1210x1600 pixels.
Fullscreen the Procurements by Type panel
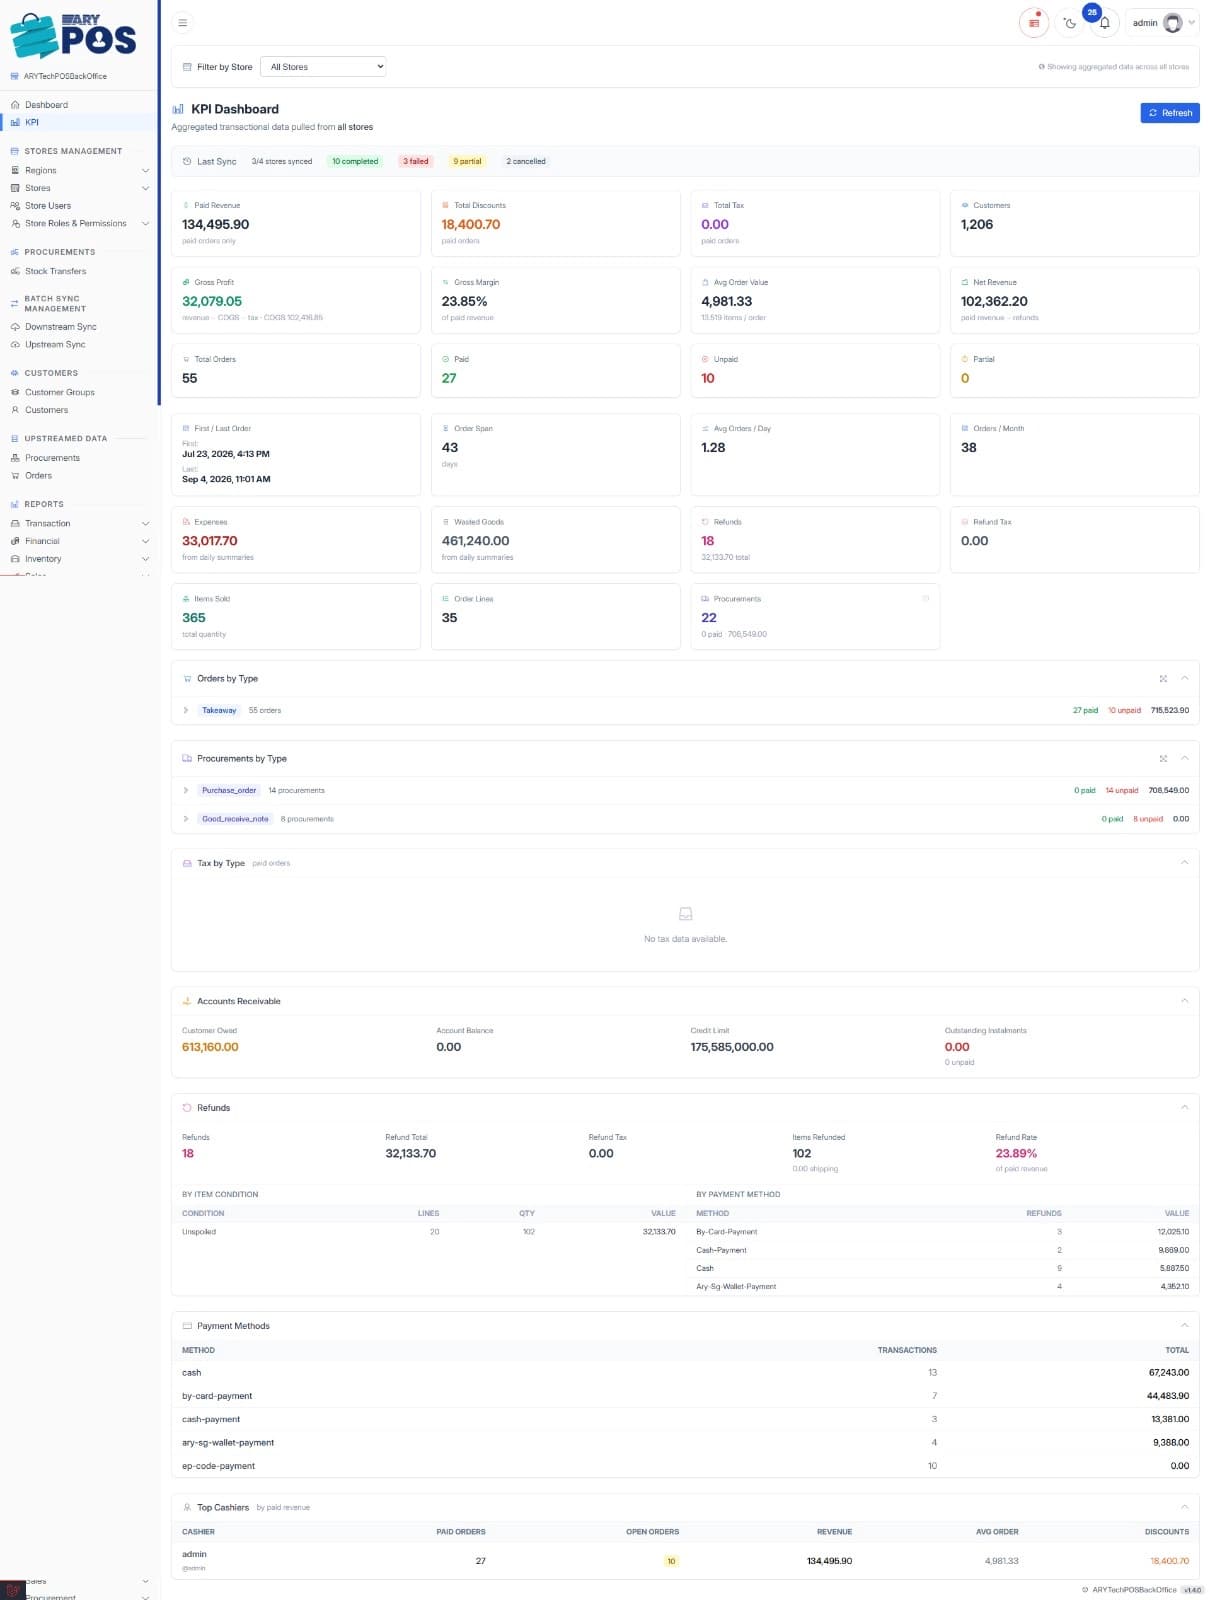1163,759
